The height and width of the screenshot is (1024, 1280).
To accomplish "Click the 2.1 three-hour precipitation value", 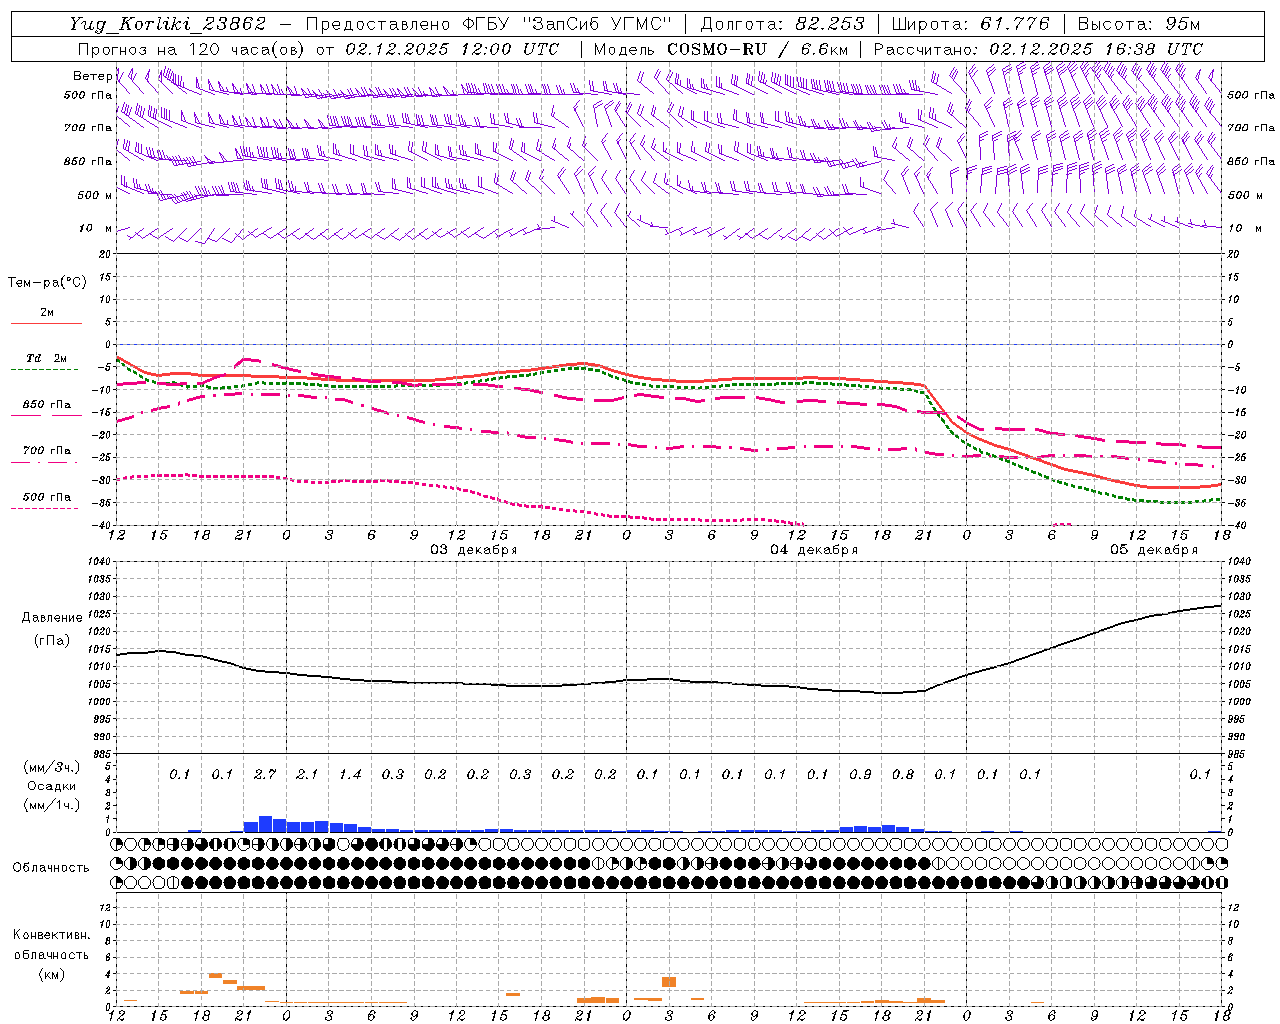I will [307, 774].
